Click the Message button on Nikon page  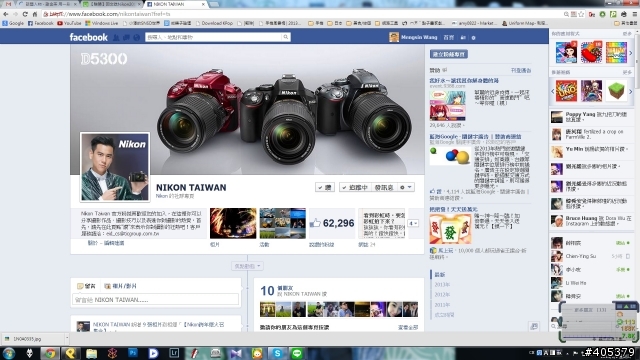(384, 187)
